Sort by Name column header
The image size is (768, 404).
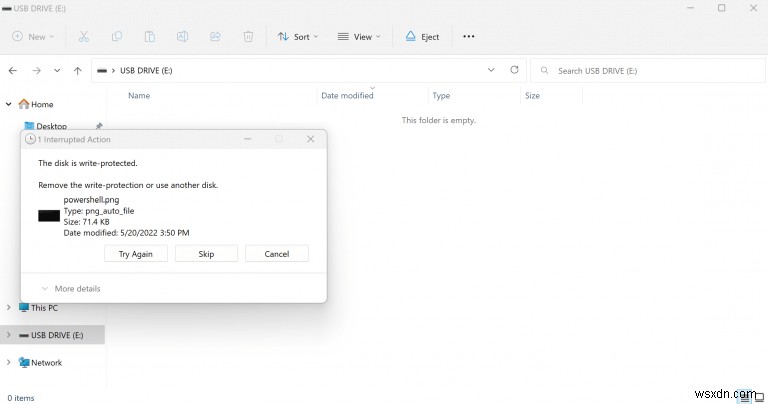(x=139, y=95)
